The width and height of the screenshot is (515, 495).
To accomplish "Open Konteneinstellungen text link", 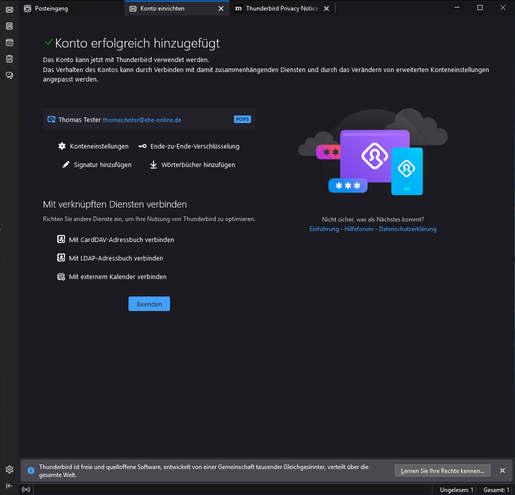I will 99,146.
